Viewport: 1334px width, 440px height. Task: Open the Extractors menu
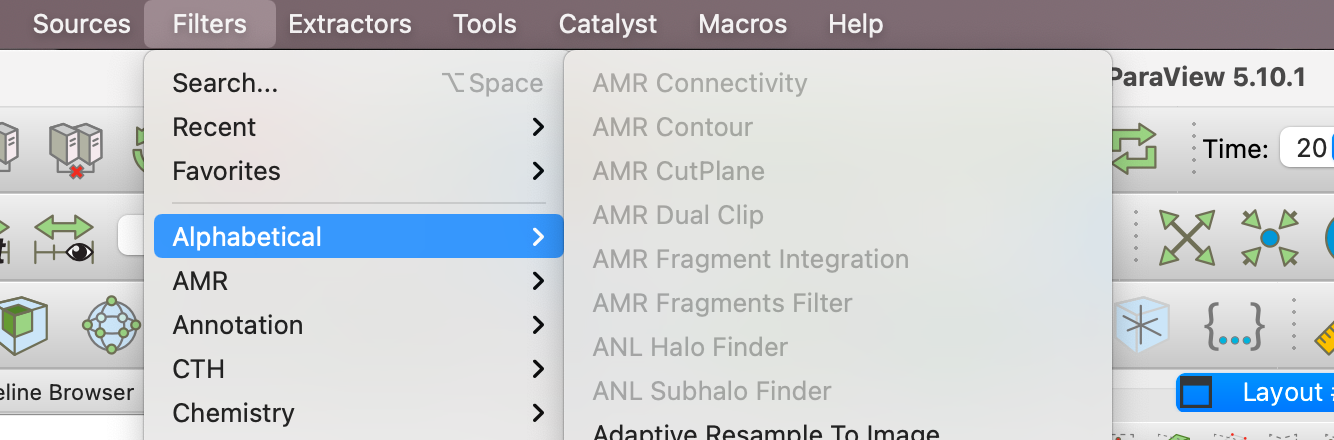(x=350, y=24)
